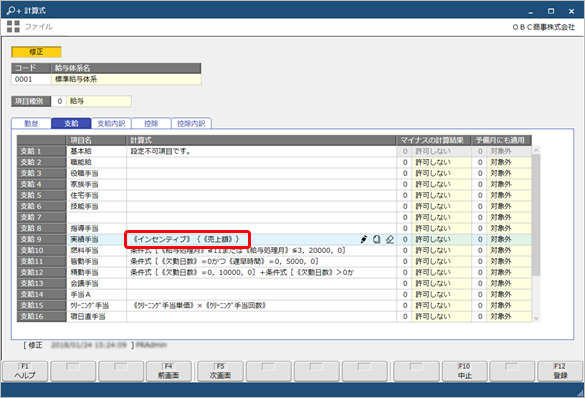The height and width of the screenshot is (398, 585).
Task: Click 対象外 in the 支給 3 row
Action: coord(509,173)
